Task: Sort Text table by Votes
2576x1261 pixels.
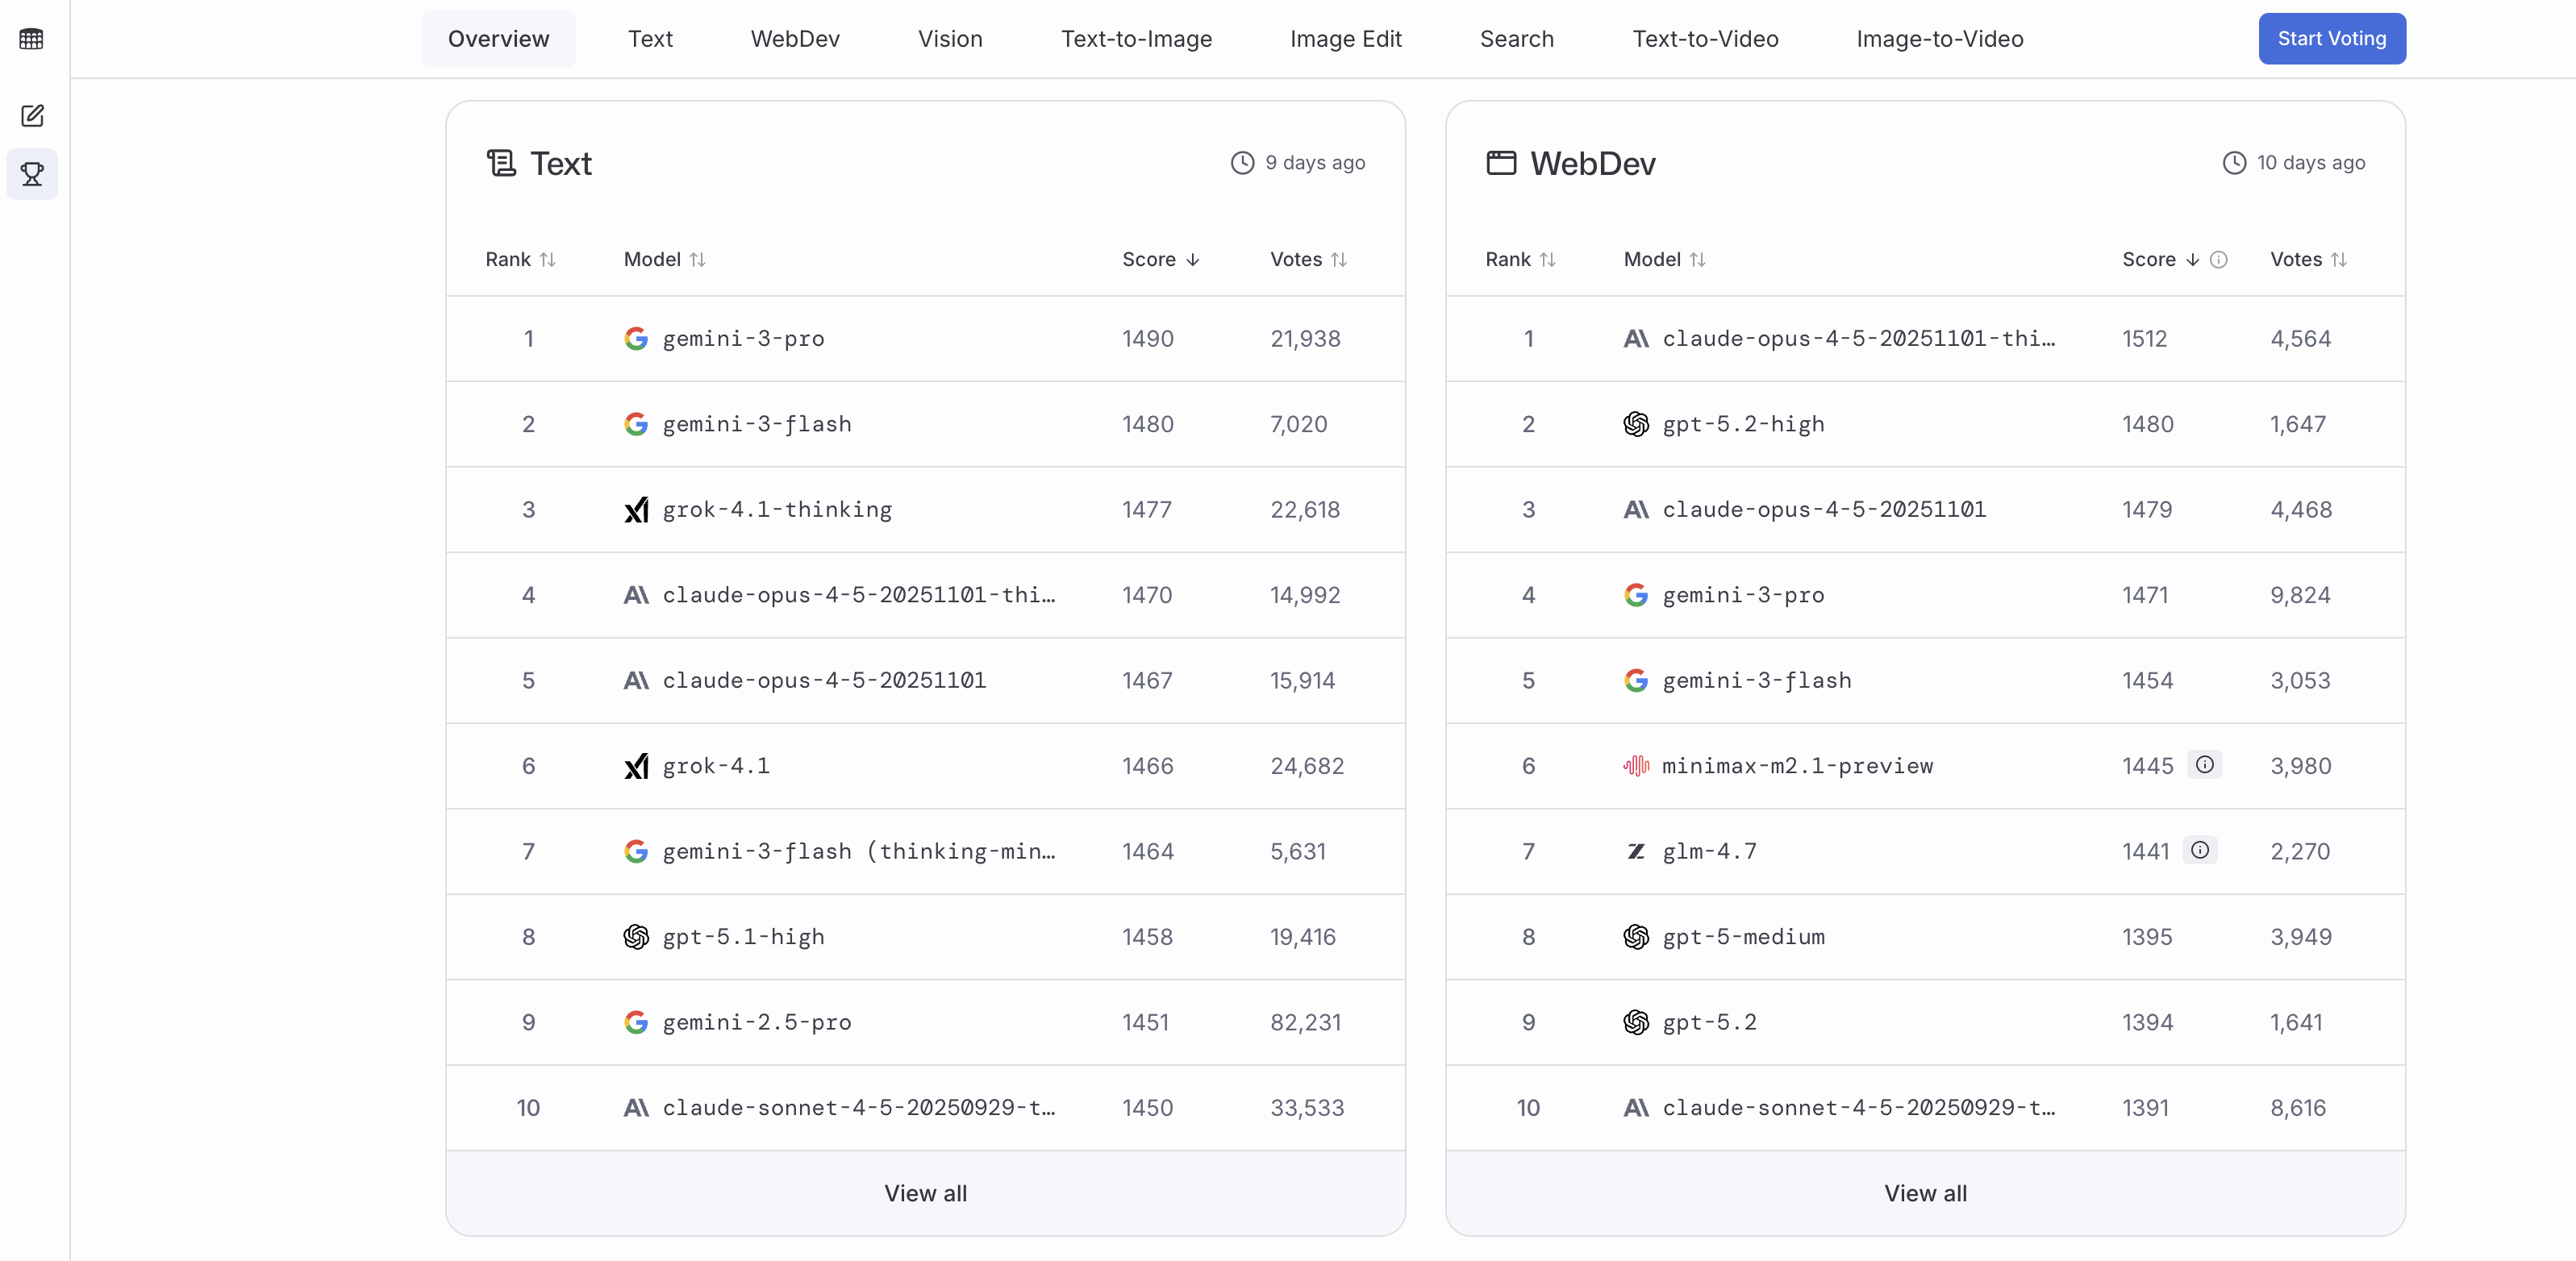Action: (1308, 260)
